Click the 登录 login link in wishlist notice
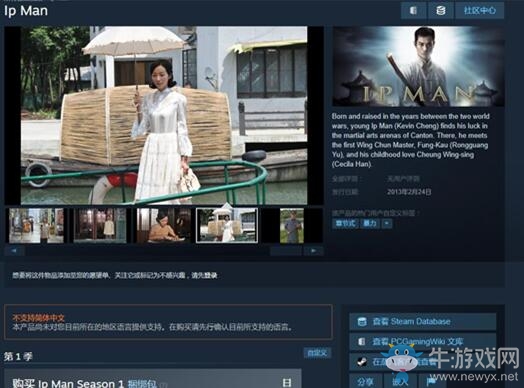Viewport: 524px width, 388px height. (210, 275)
